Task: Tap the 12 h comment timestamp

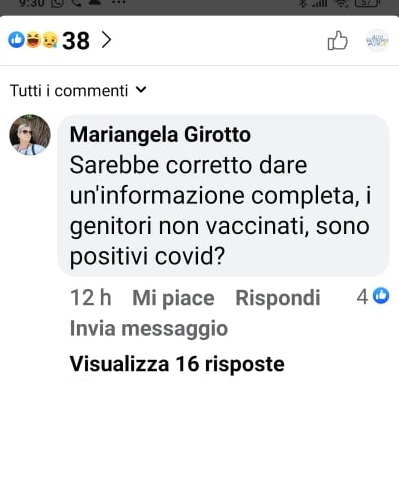Action: [91, 298]
